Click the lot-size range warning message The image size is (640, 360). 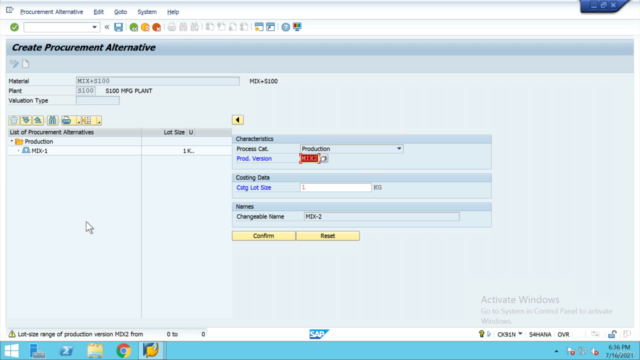coord(107,334)
